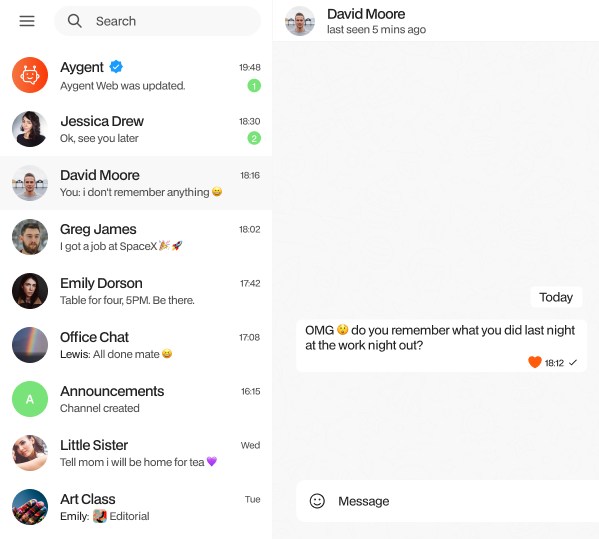Open the Little Sister conversation
This screenshot has height=539, width=599.
coord(136,453)
